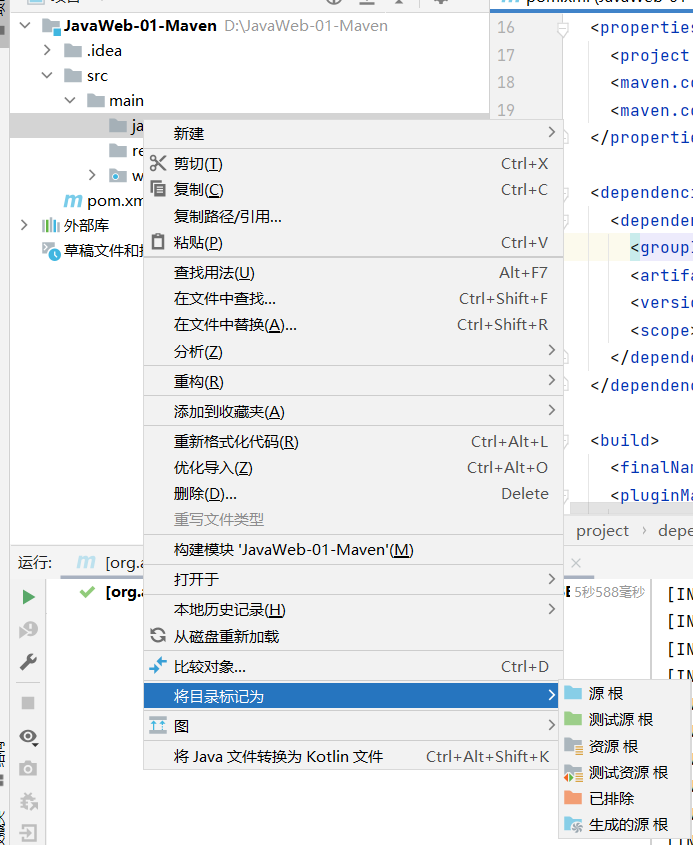The width and height of the screenshot is (693, 845).
Task: Click the eye view options icon
Action: click(28, 737)
